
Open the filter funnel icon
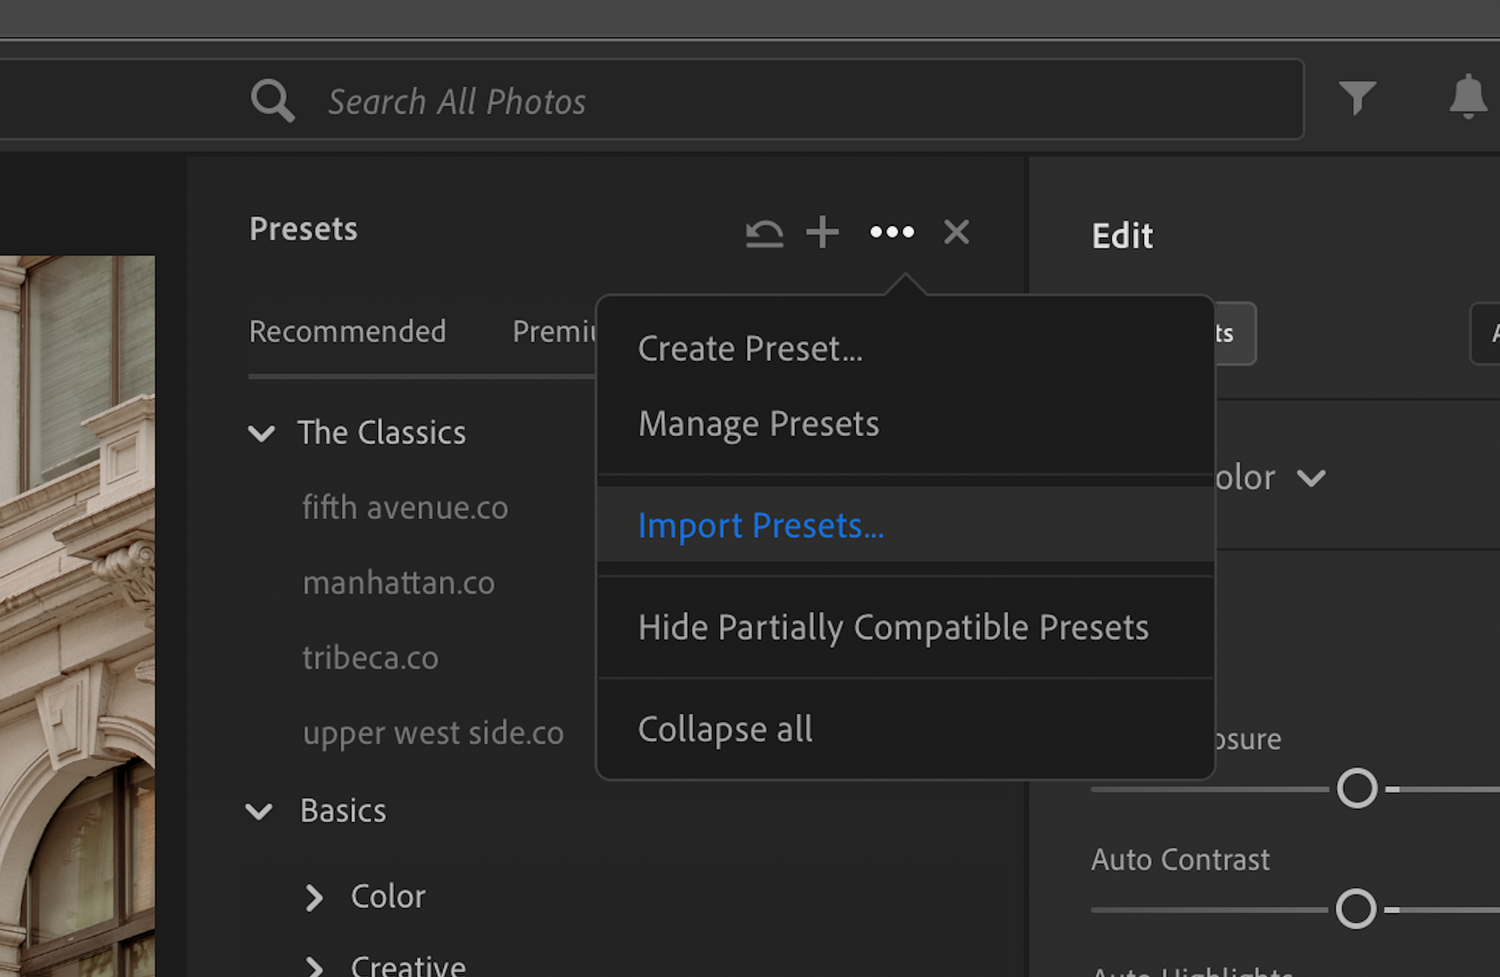(1357, 98)
